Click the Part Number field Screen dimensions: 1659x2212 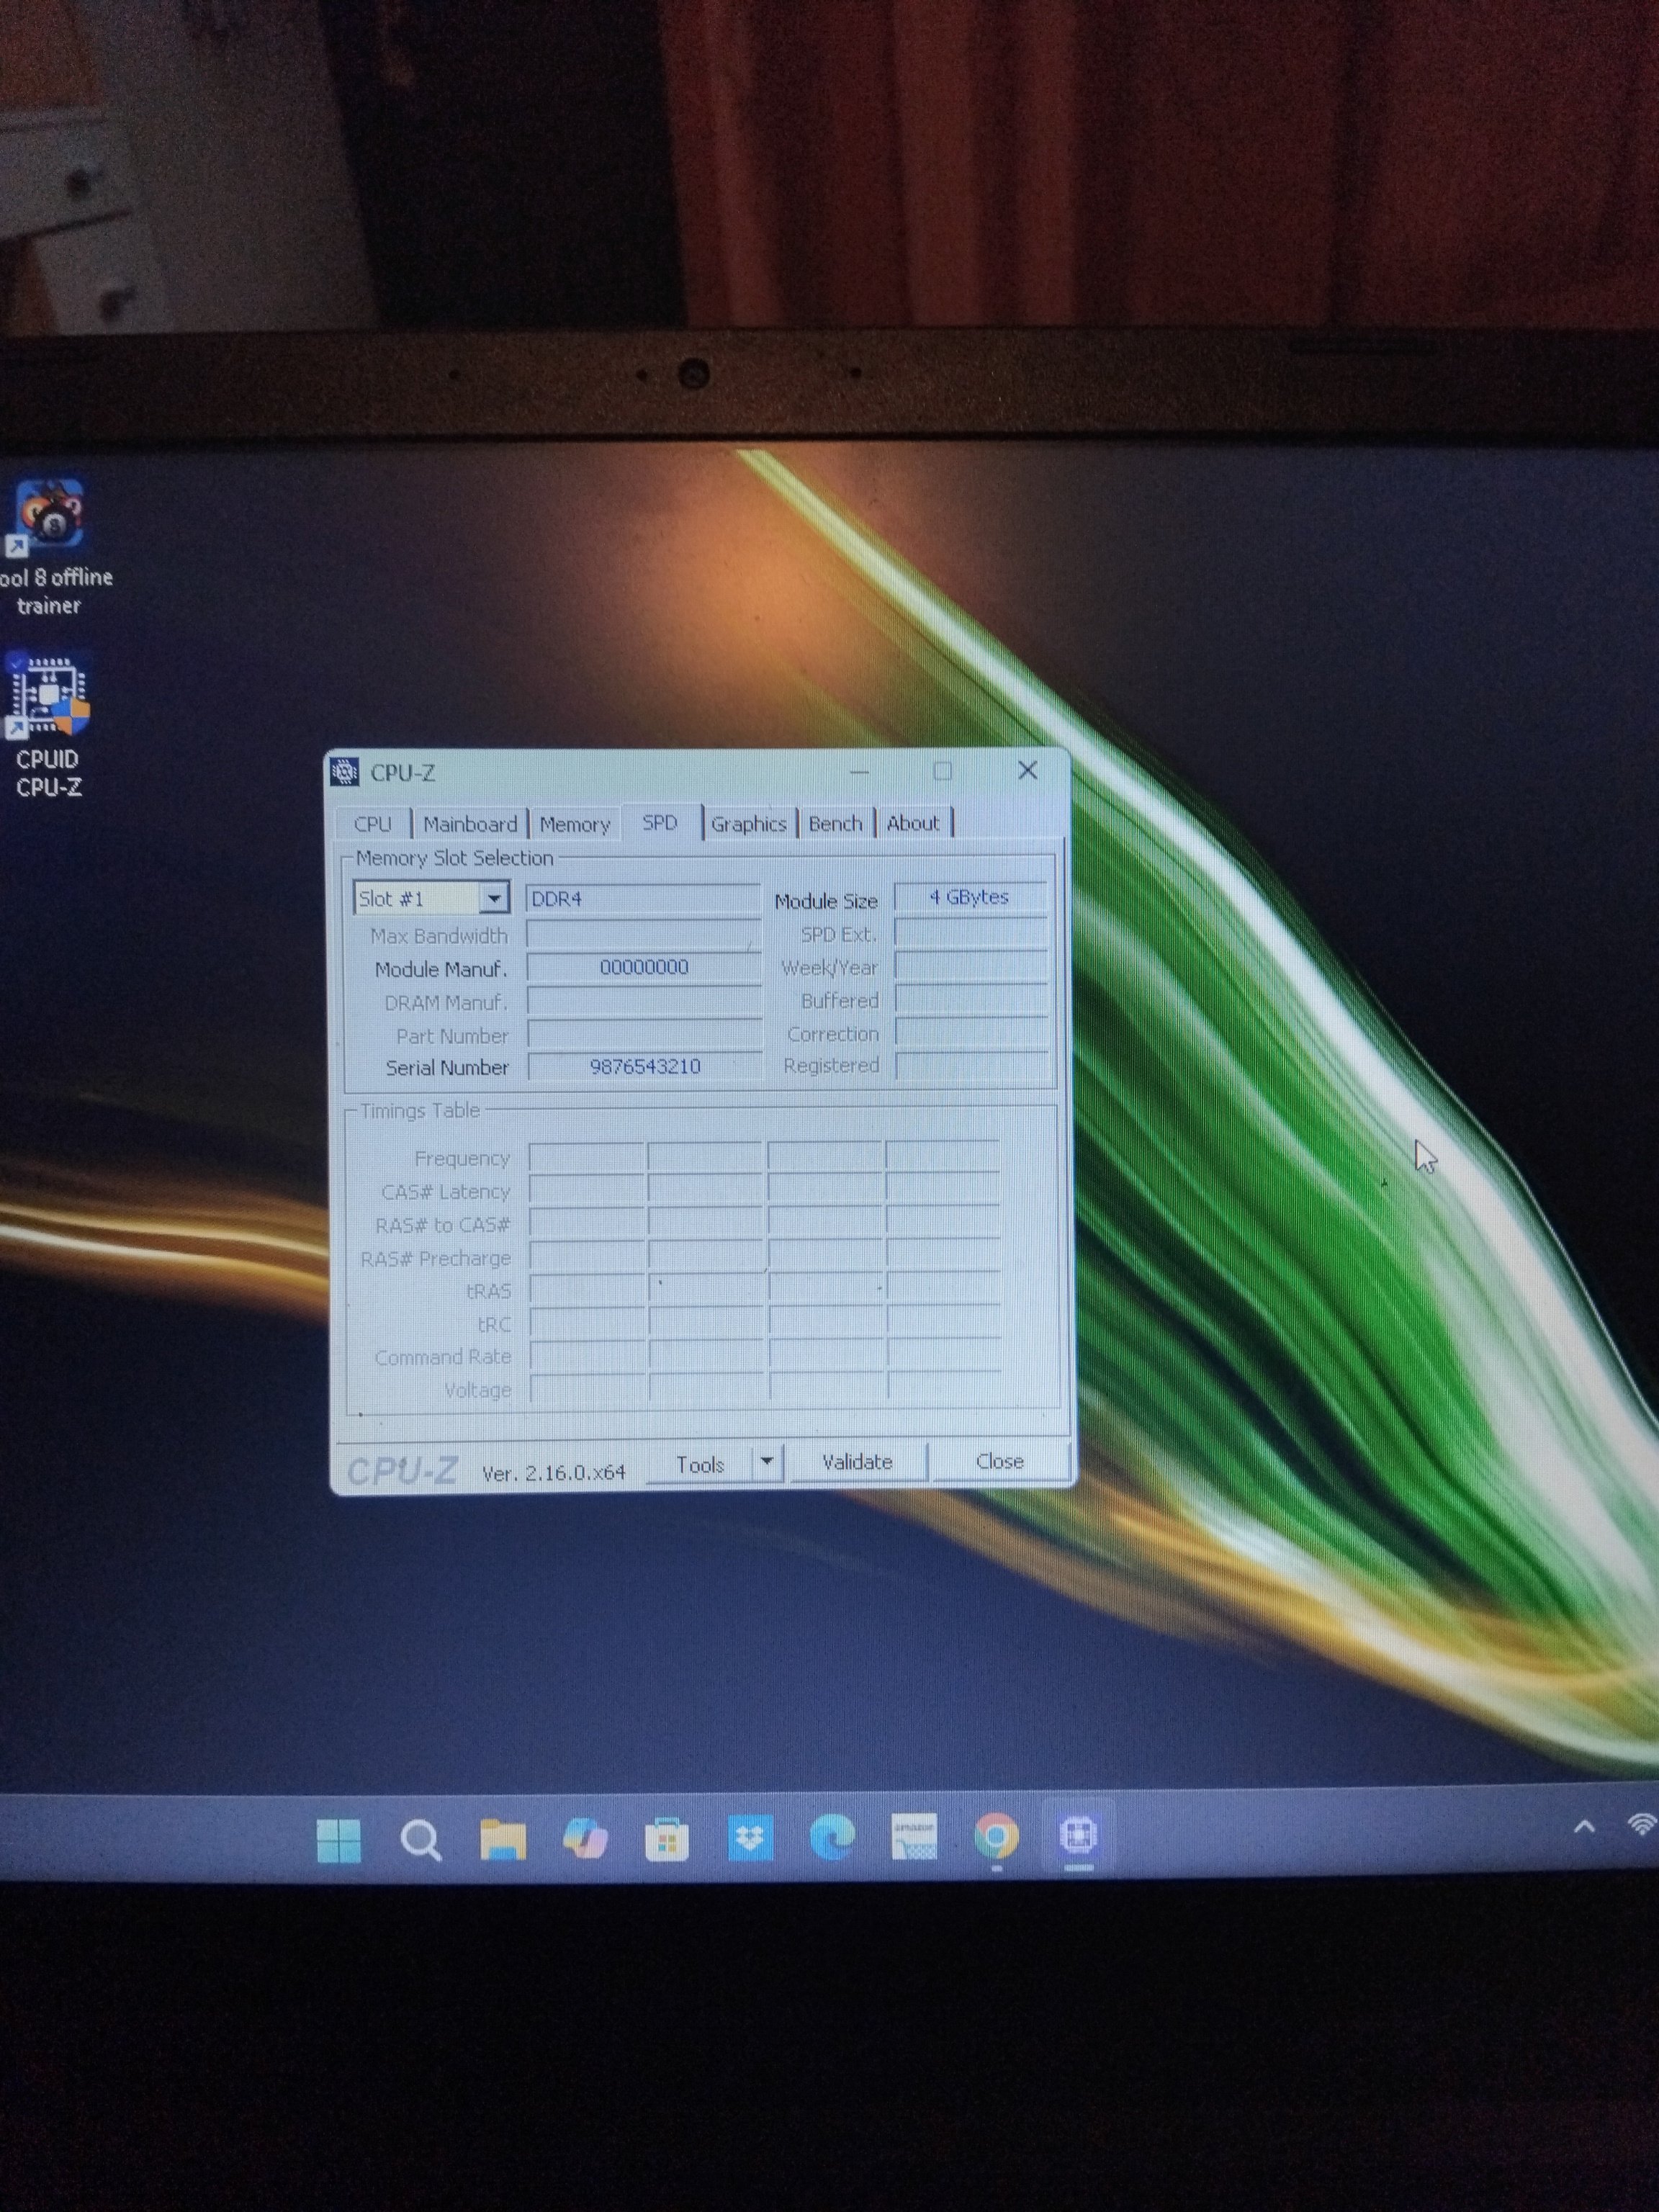pos(645,1034)
